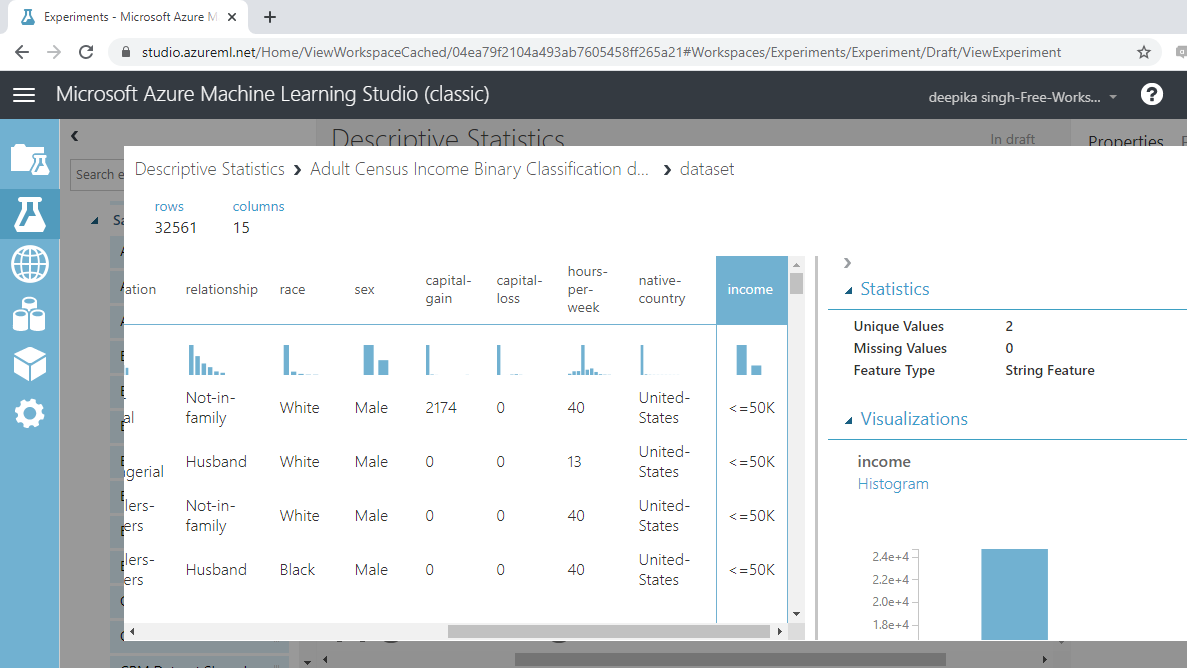Viewport: 1187px width, 668px height.
Task: Select the race column header
Action: 292,289
